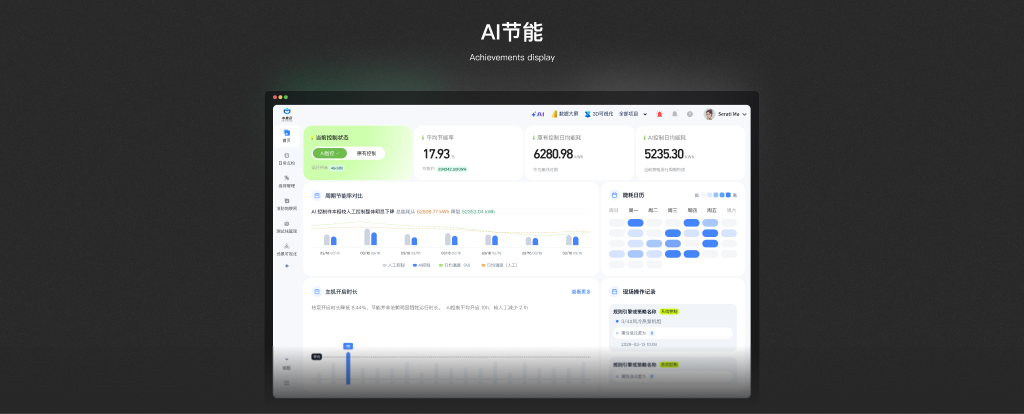Open the AI sparkle icon in top bar
1024x414 pixels.
click(537, 114)
